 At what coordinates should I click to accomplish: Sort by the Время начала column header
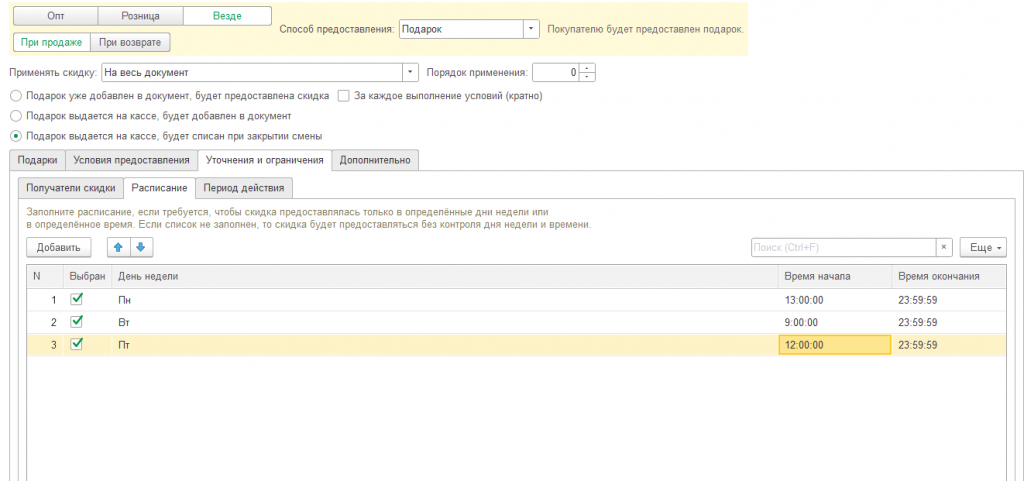(x=835, y=276)
